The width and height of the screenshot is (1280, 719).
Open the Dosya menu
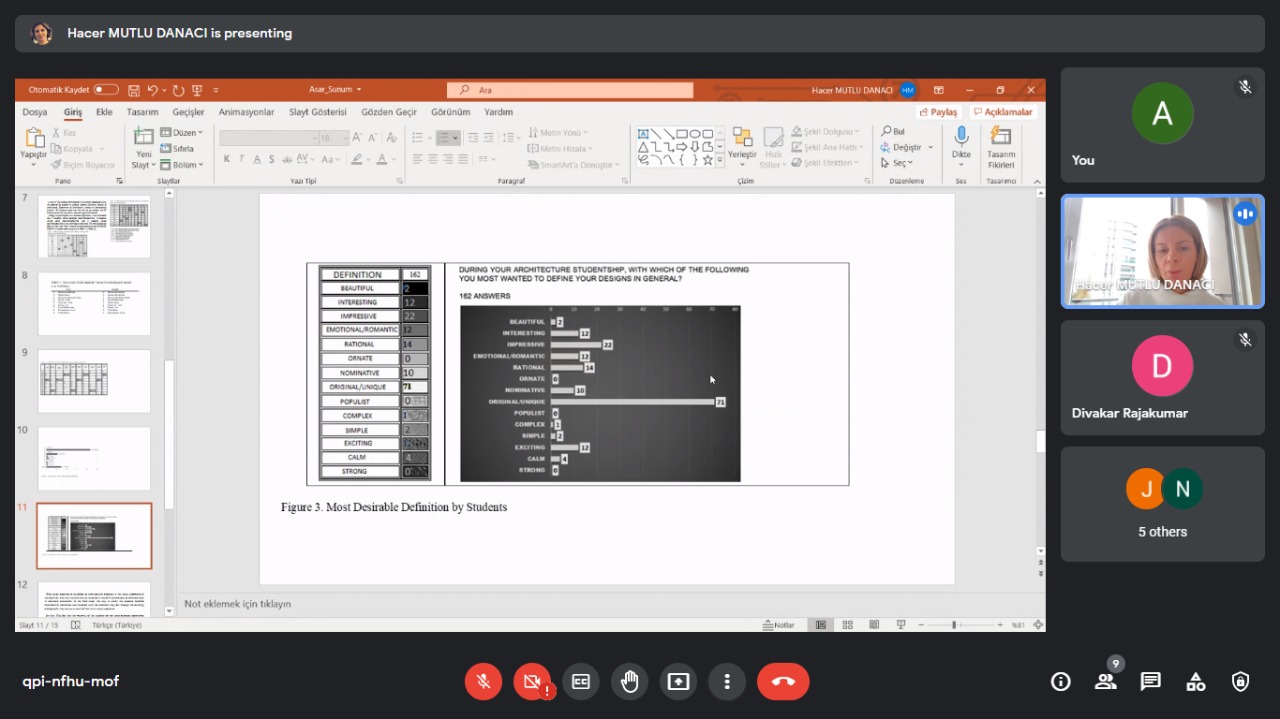(35, 112)
